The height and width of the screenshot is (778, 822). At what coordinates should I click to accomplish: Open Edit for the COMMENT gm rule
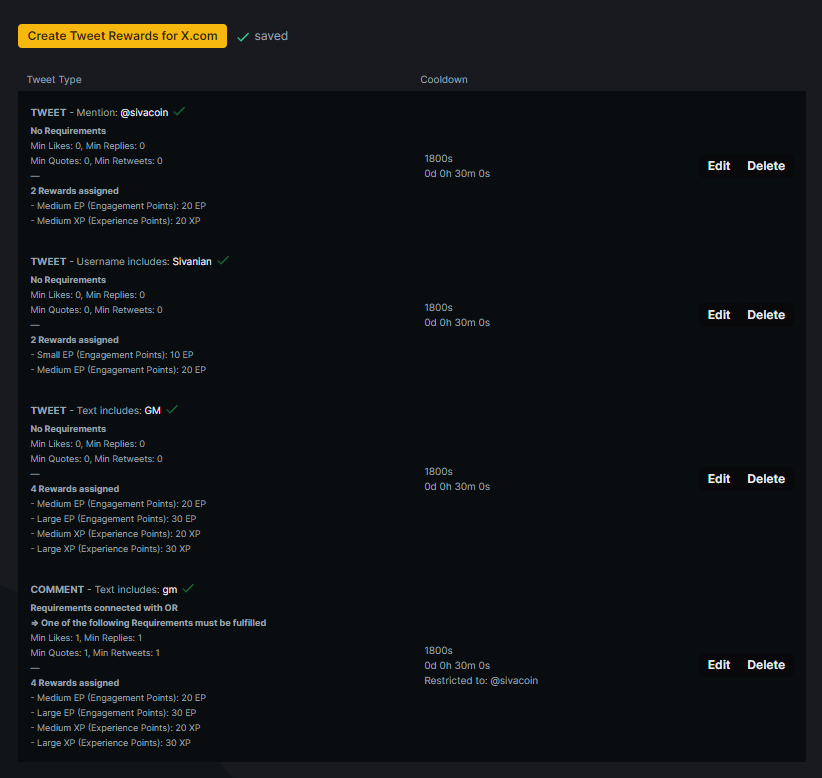pos(718,665)
